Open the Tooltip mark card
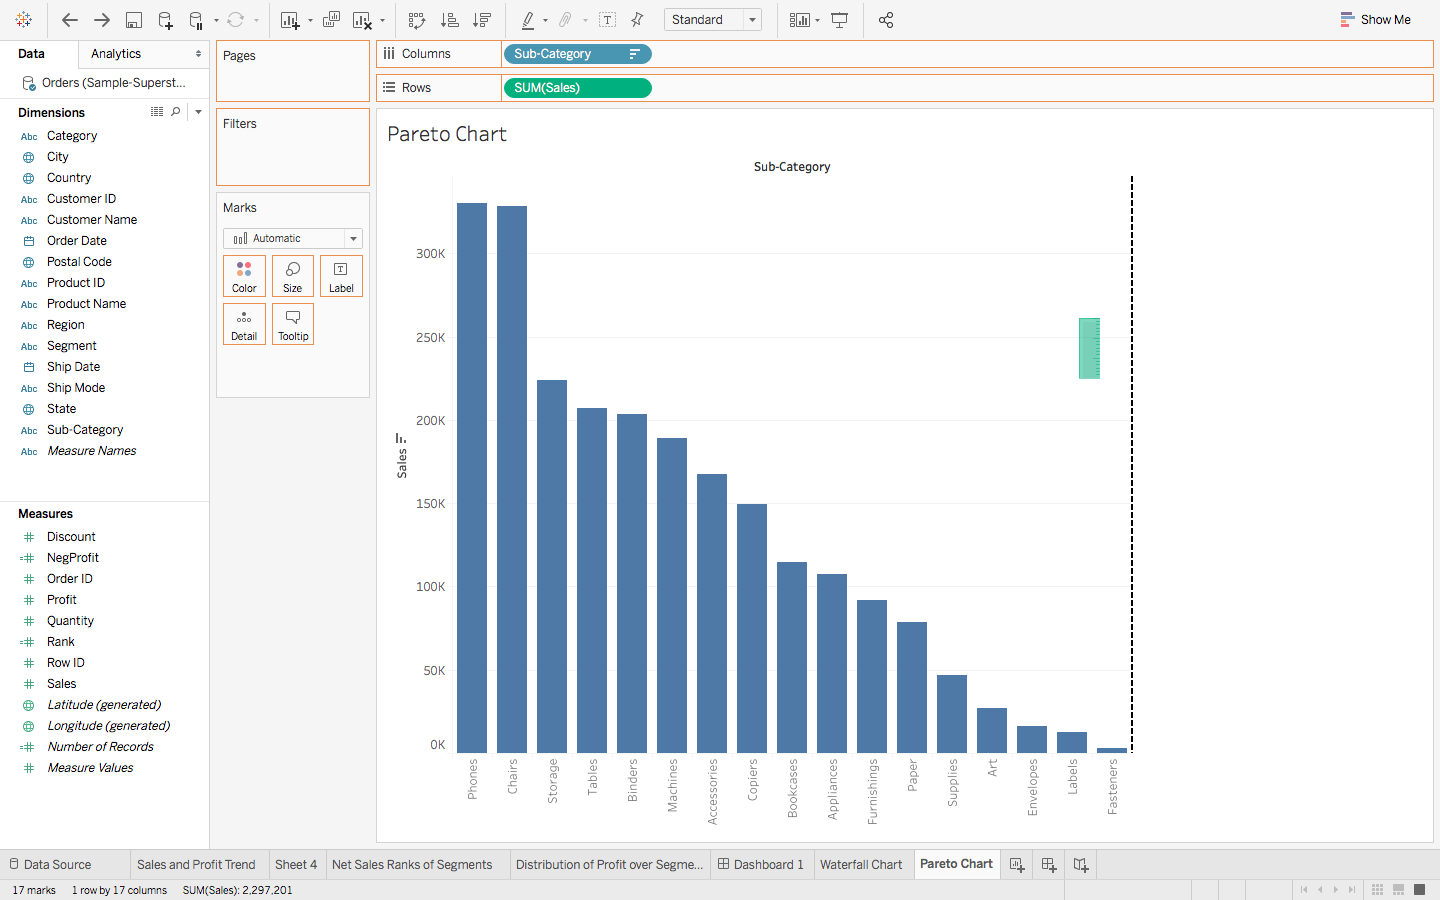This screenshot has height=900, width=1440. tap(293, 324)
